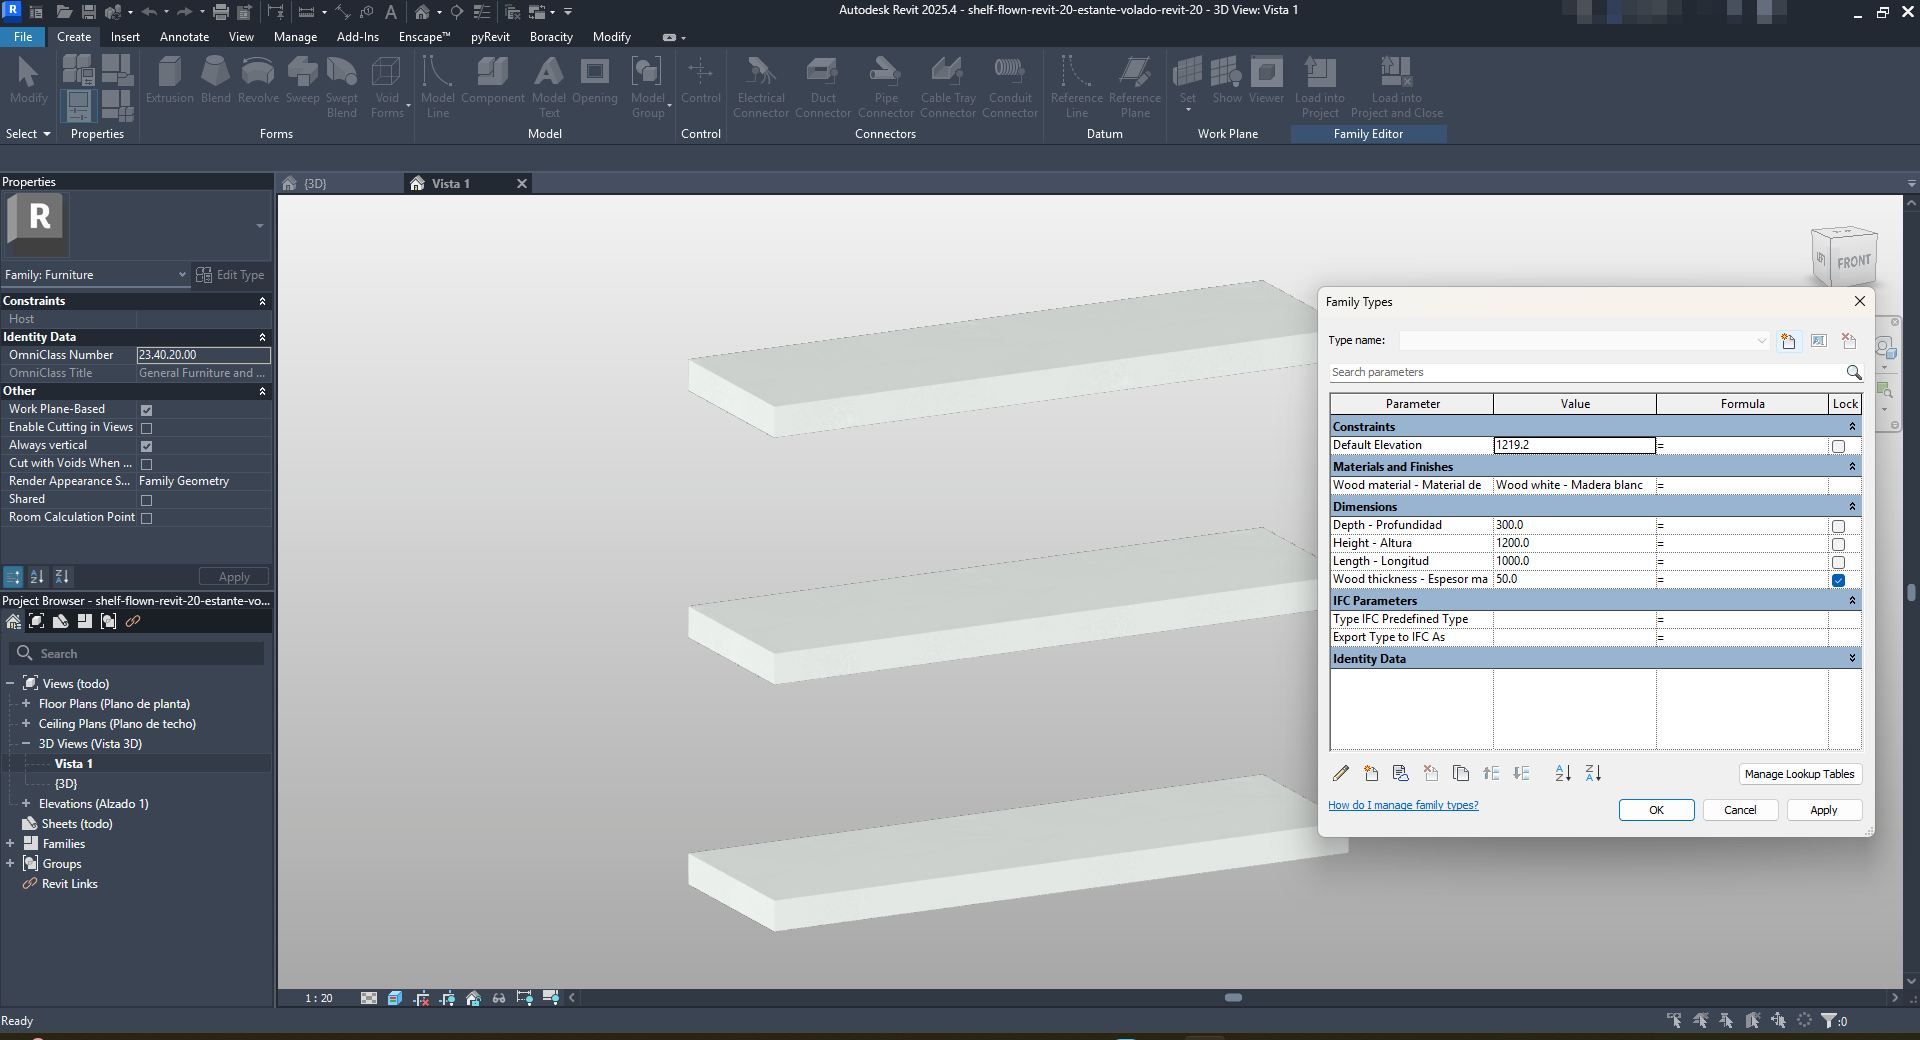
Task: Choose the Blend form tool
Action: point(215,80)
